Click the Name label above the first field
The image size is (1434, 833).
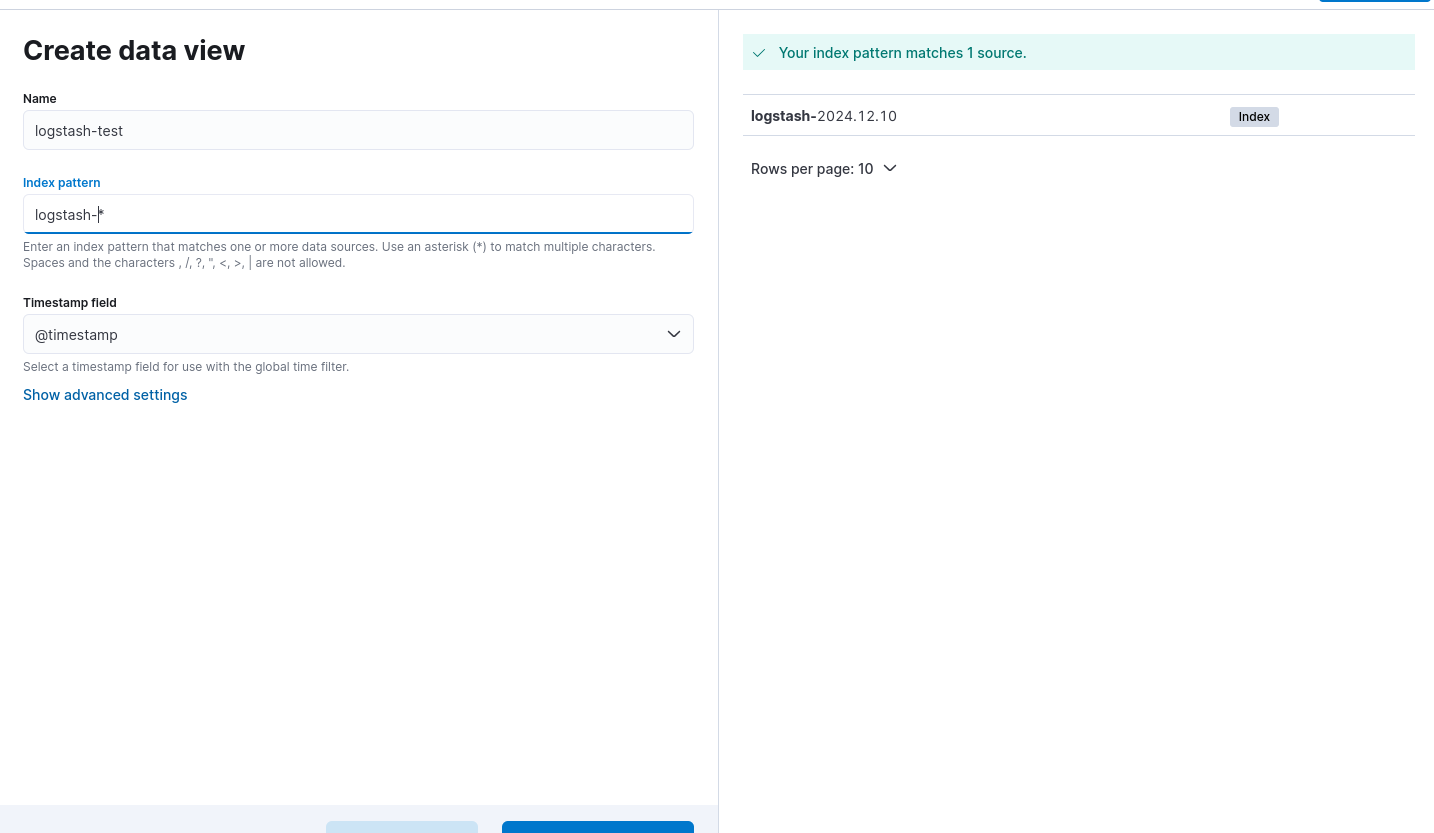pyautogui.click(x=40, y=99)
